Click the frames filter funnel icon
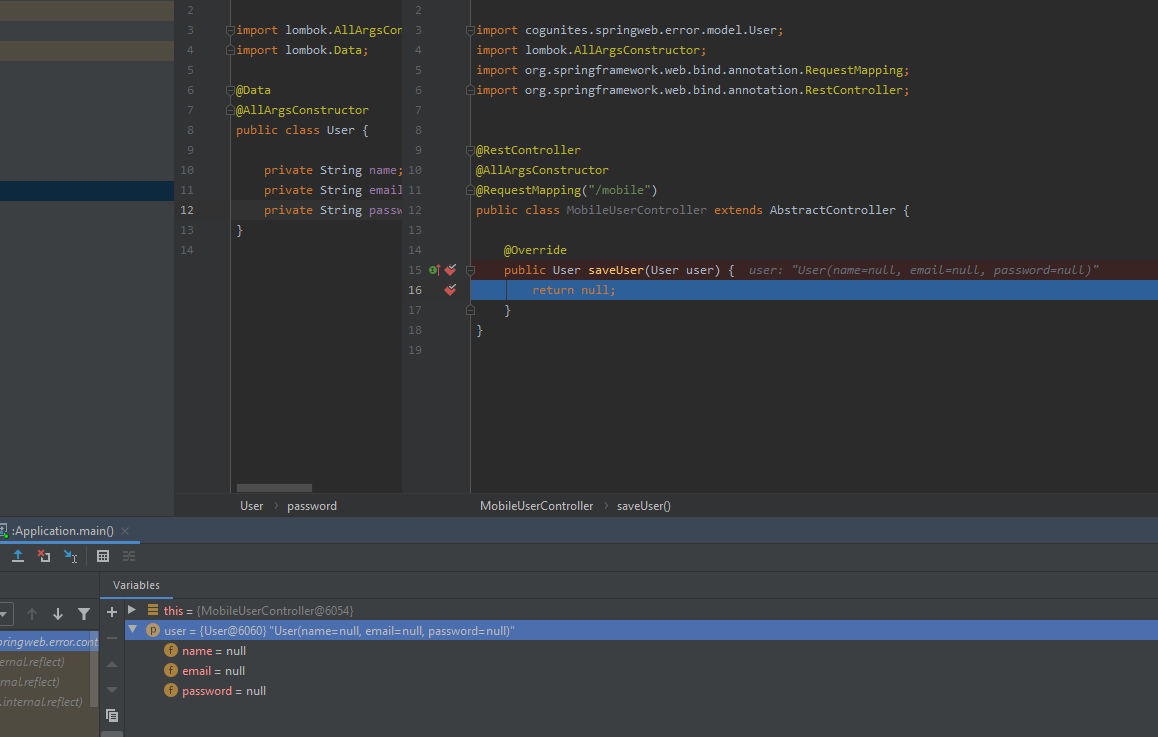Image resolution: width=1158 pixels, height=737 pixels. (x=84, y=614)
